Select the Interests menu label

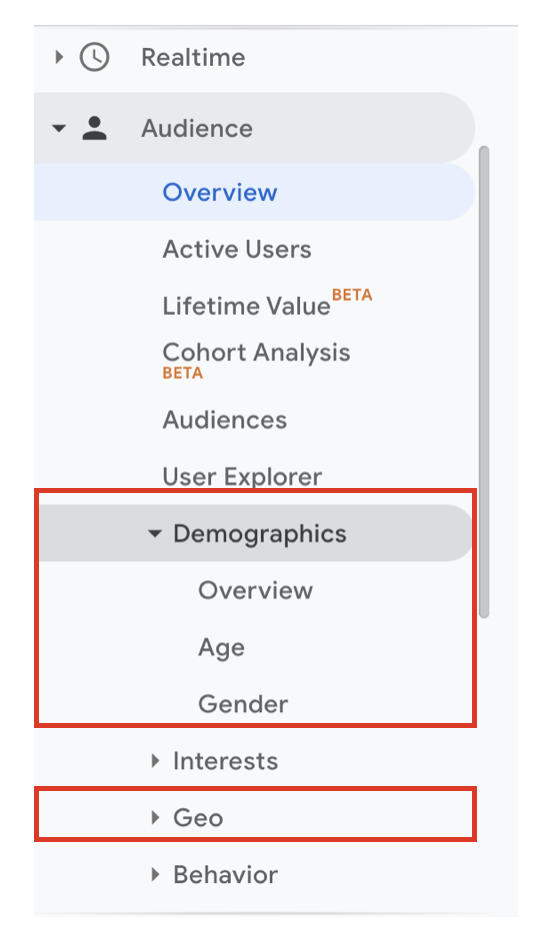click(x=225, y=761)
